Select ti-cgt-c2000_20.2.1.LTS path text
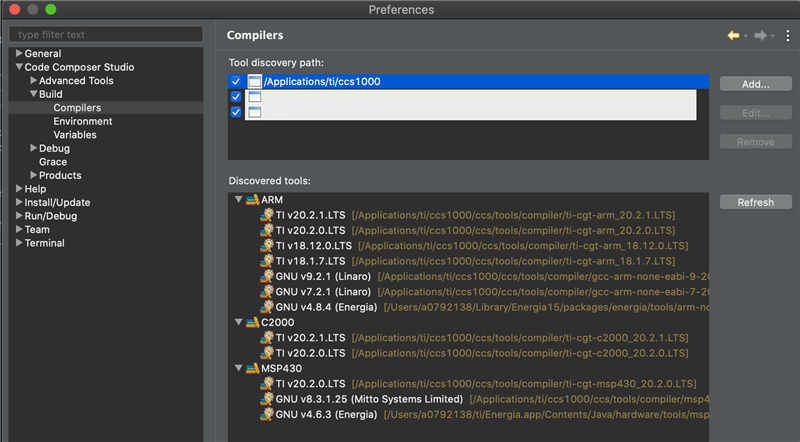The width and height of the screenshot is (800, 442). tap(520, 337)
